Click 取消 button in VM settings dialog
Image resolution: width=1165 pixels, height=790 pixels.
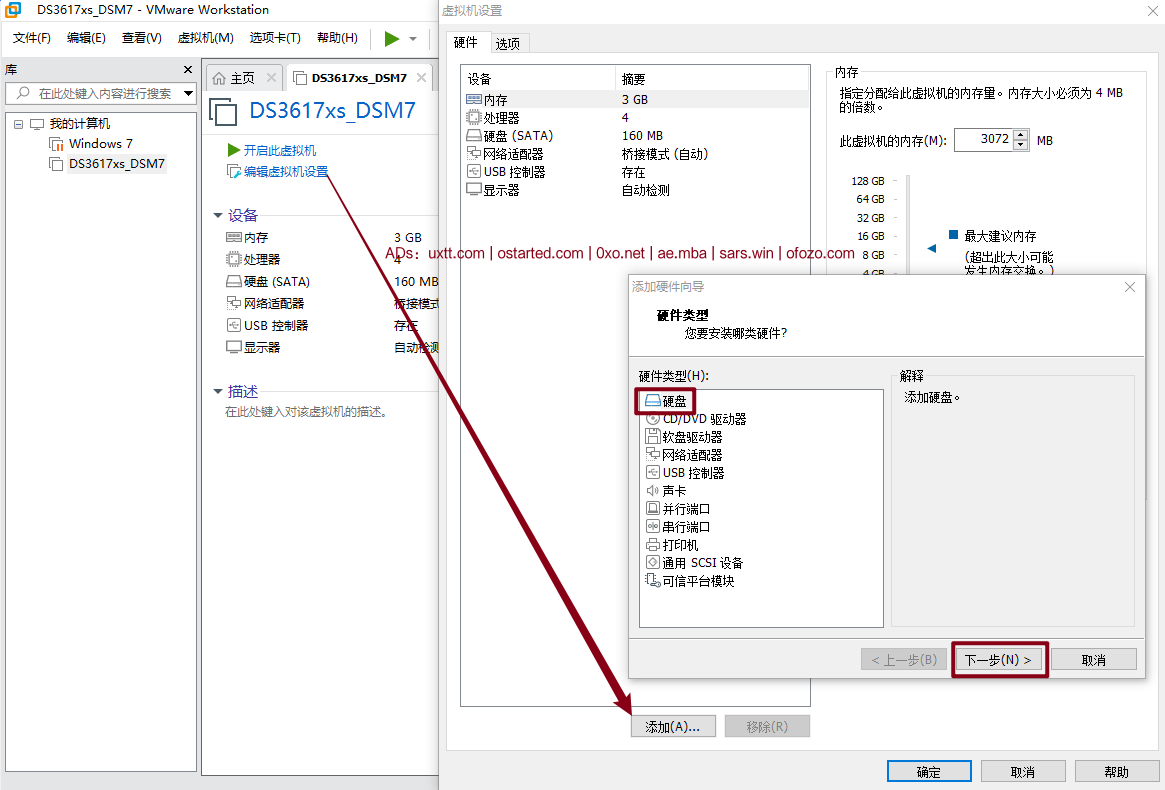(x=1023, y=771)
